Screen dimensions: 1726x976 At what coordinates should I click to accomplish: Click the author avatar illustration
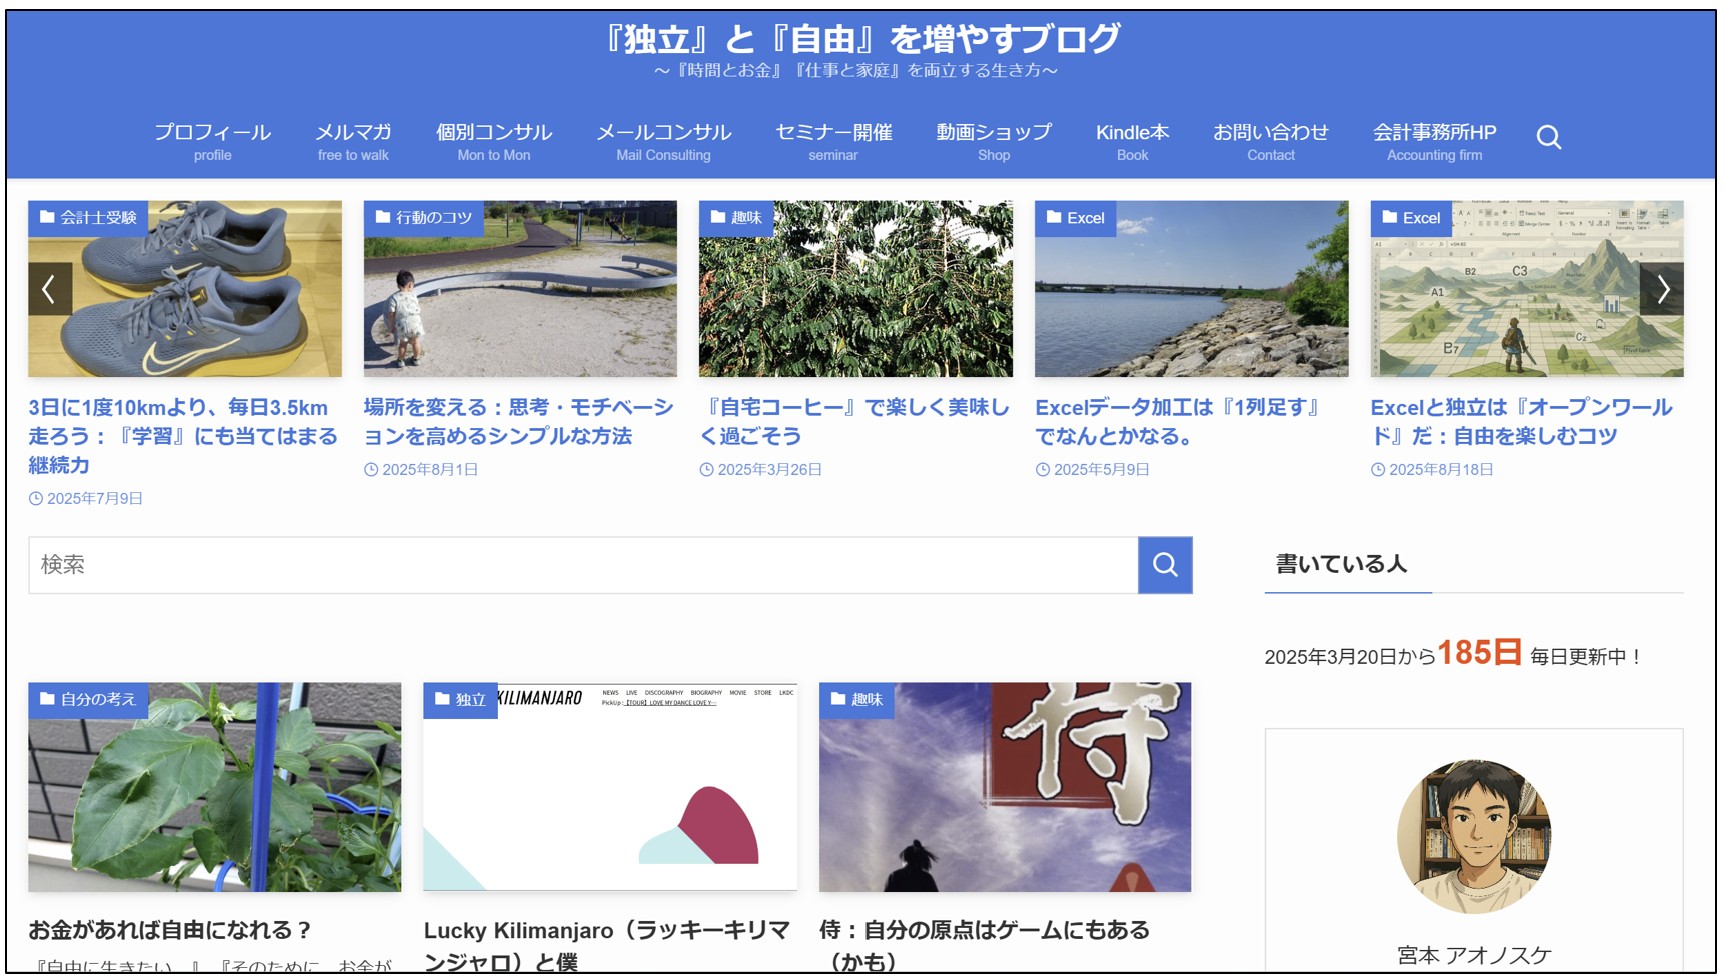[1474, 836]
